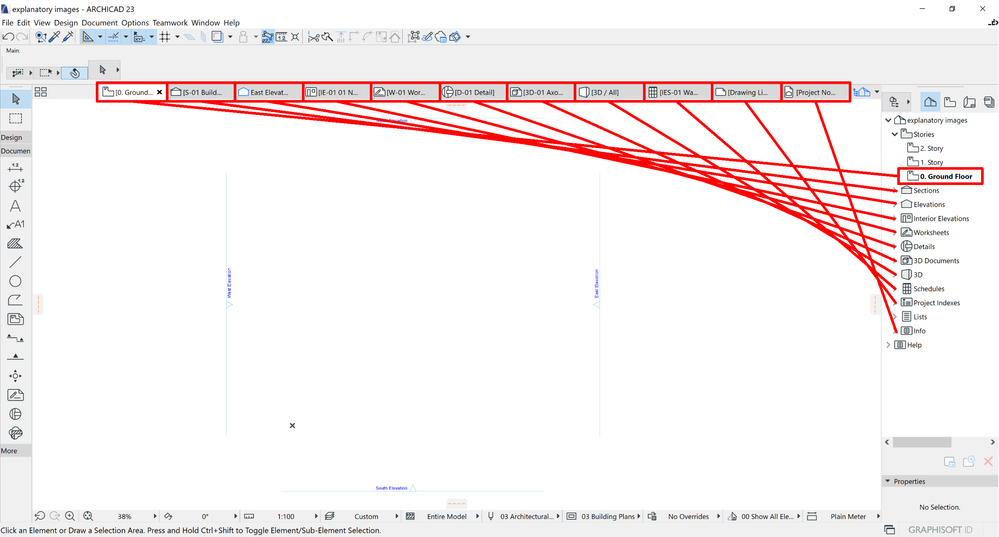The width and height of the screenshot is (999, 537).
Task: Select the Worksheet tool icon
Action: [15, 395]
